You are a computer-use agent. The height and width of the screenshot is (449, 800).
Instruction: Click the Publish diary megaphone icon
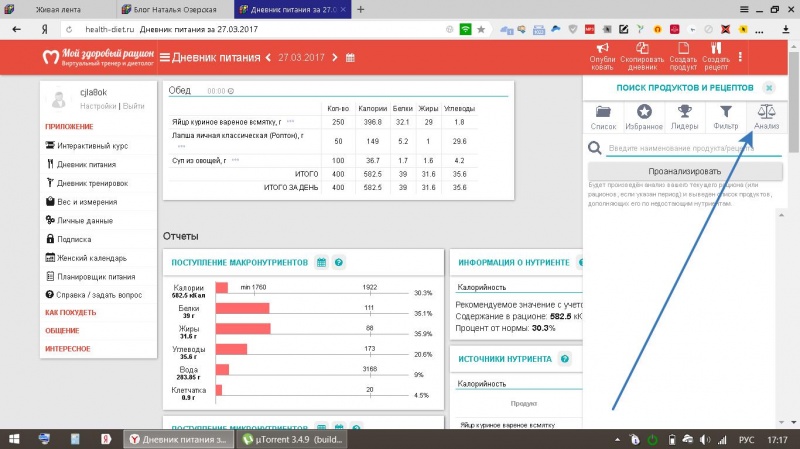(603, 48)
